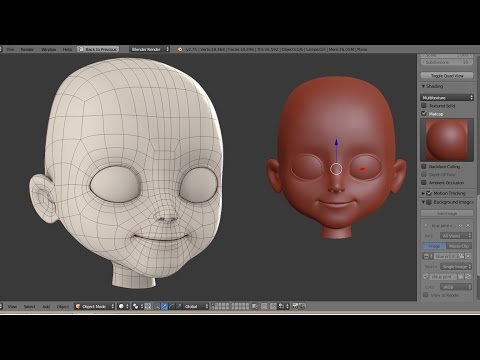Expand the Motion Tracking panel triangle
Screen dimensions: 480x360
point(423,193)
